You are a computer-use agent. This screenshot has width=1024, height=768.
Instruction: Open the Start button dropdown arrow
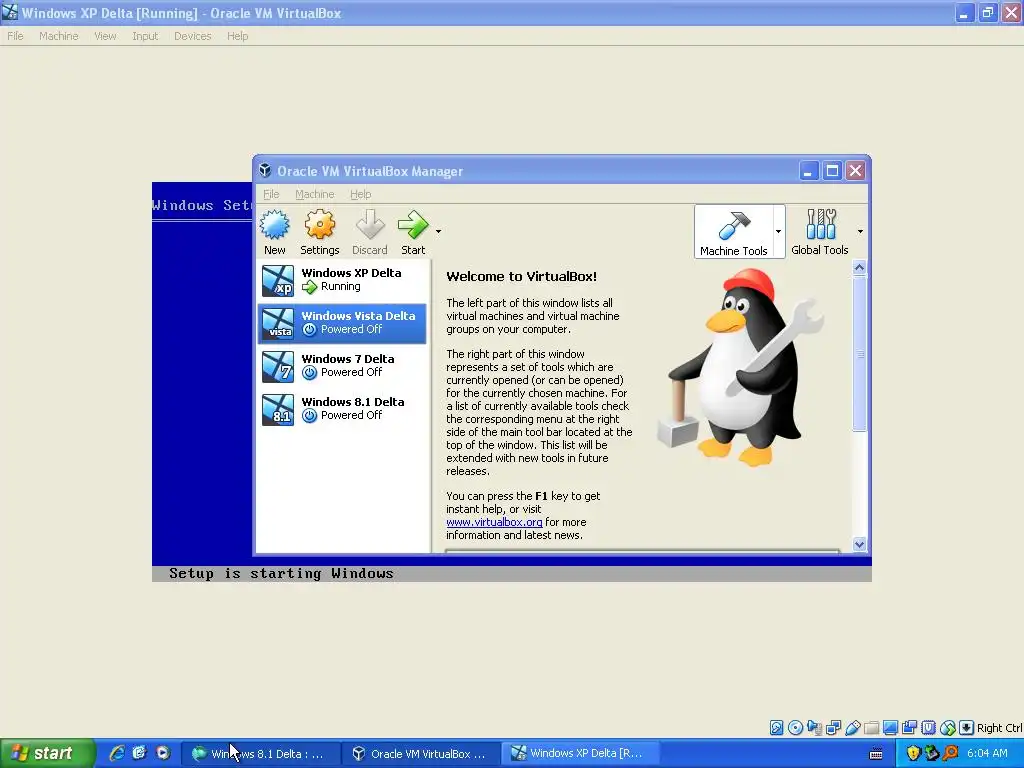click(438, 231)
